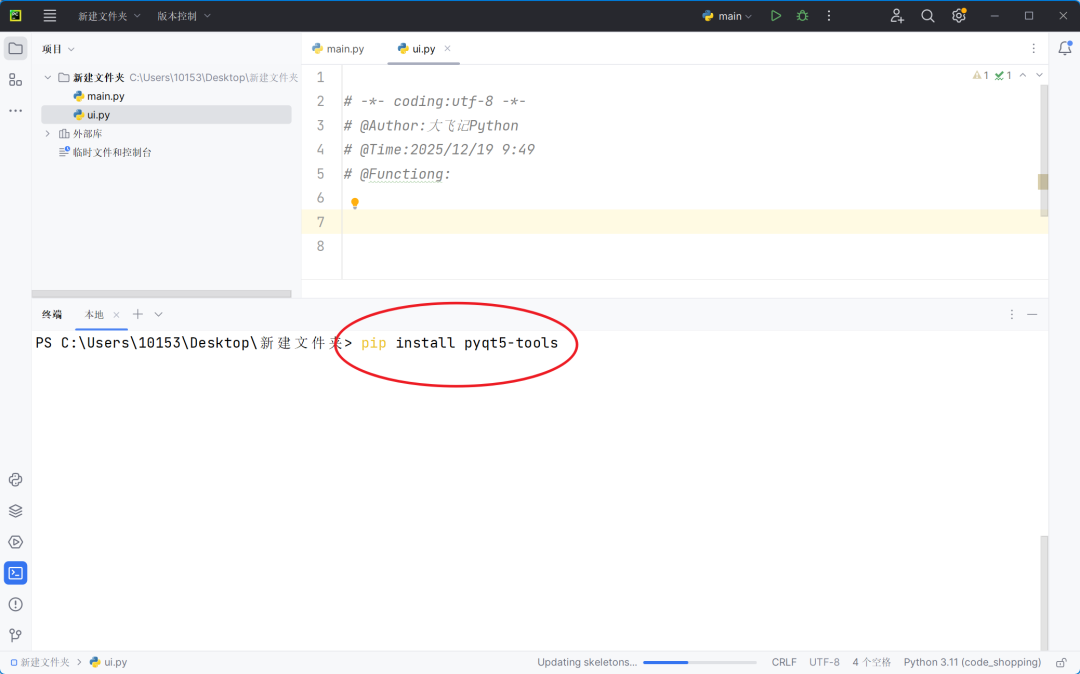
Task: Open Search Everywhere magnifier
Action: coord(928,16)
